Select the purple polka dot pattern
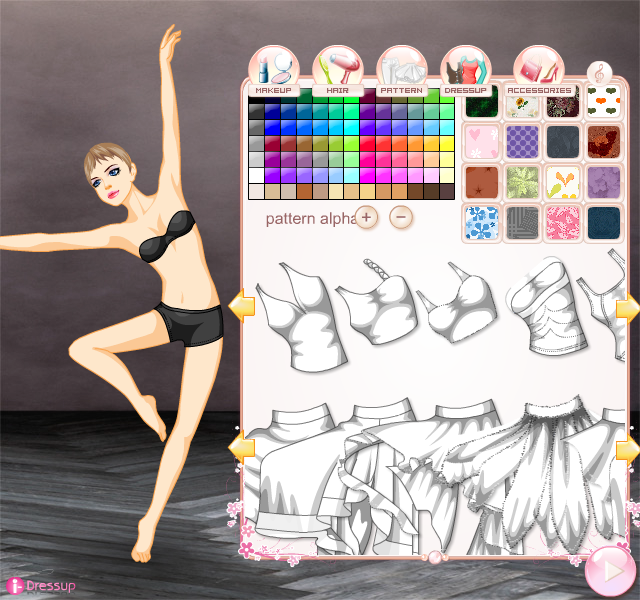Screen dimensions: 640x600 coord(522,142)
